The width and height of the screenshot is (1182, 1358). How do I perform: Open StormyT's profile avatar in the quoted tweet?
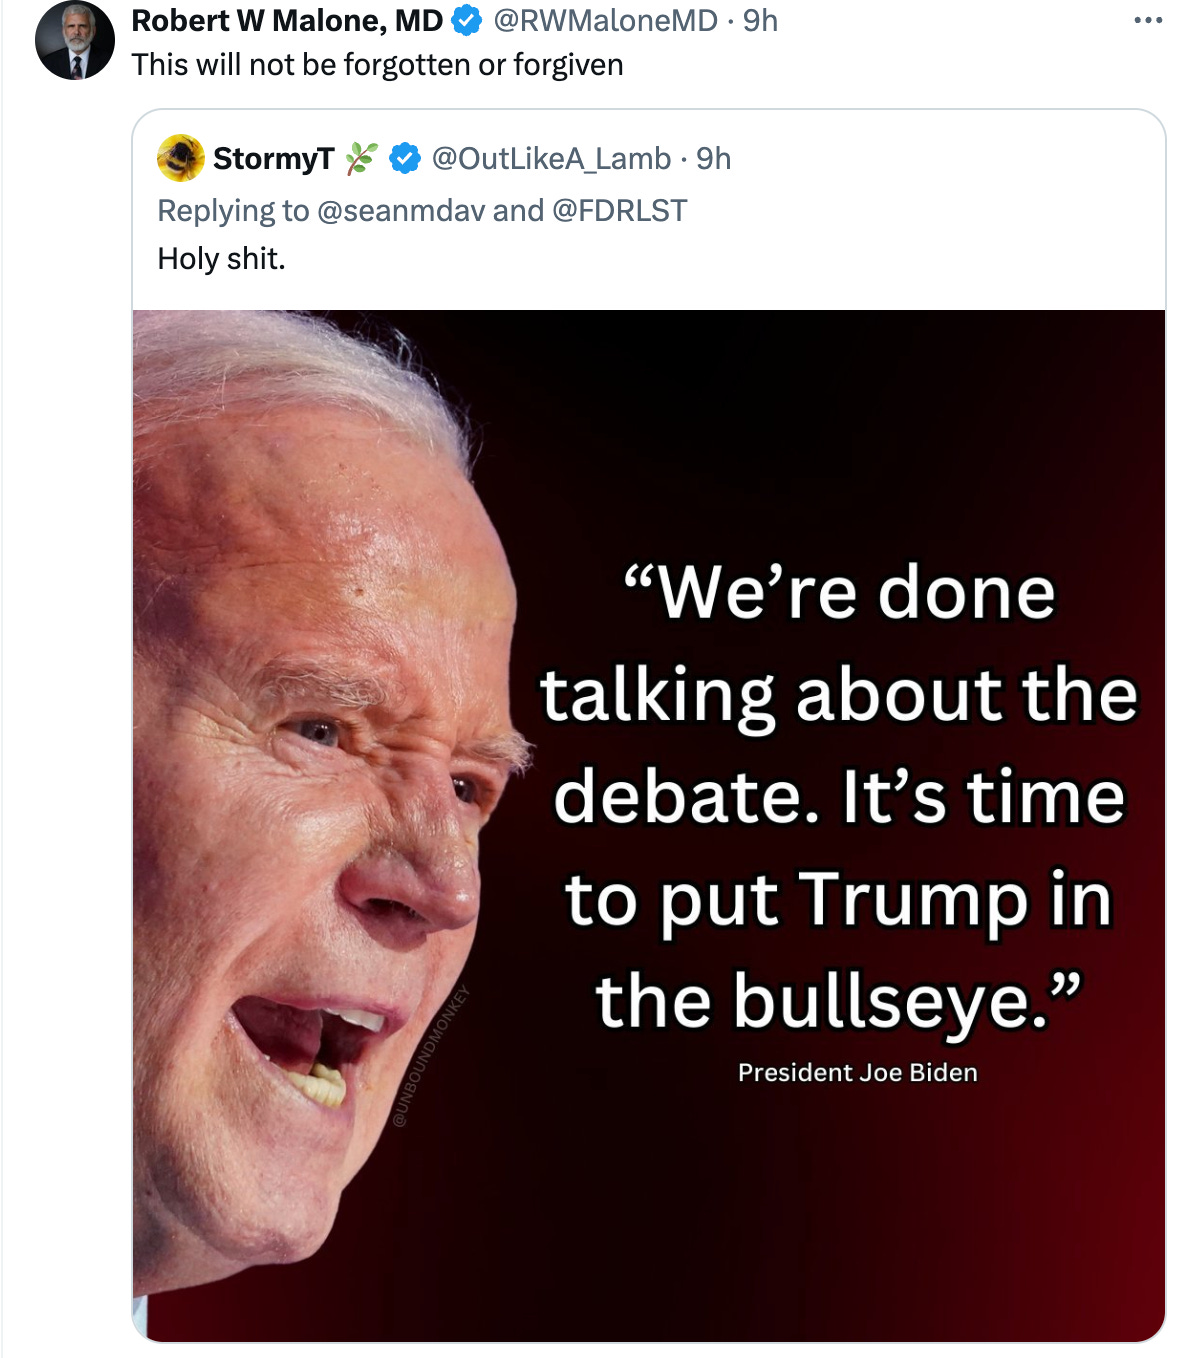pyautogui.click(x=181, y=158)
